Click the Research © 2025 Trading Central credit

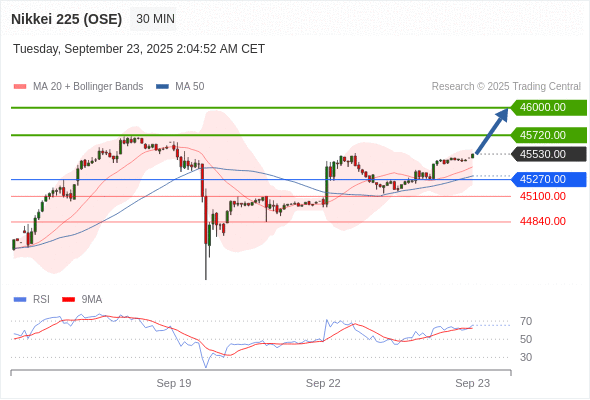(506, 87)
